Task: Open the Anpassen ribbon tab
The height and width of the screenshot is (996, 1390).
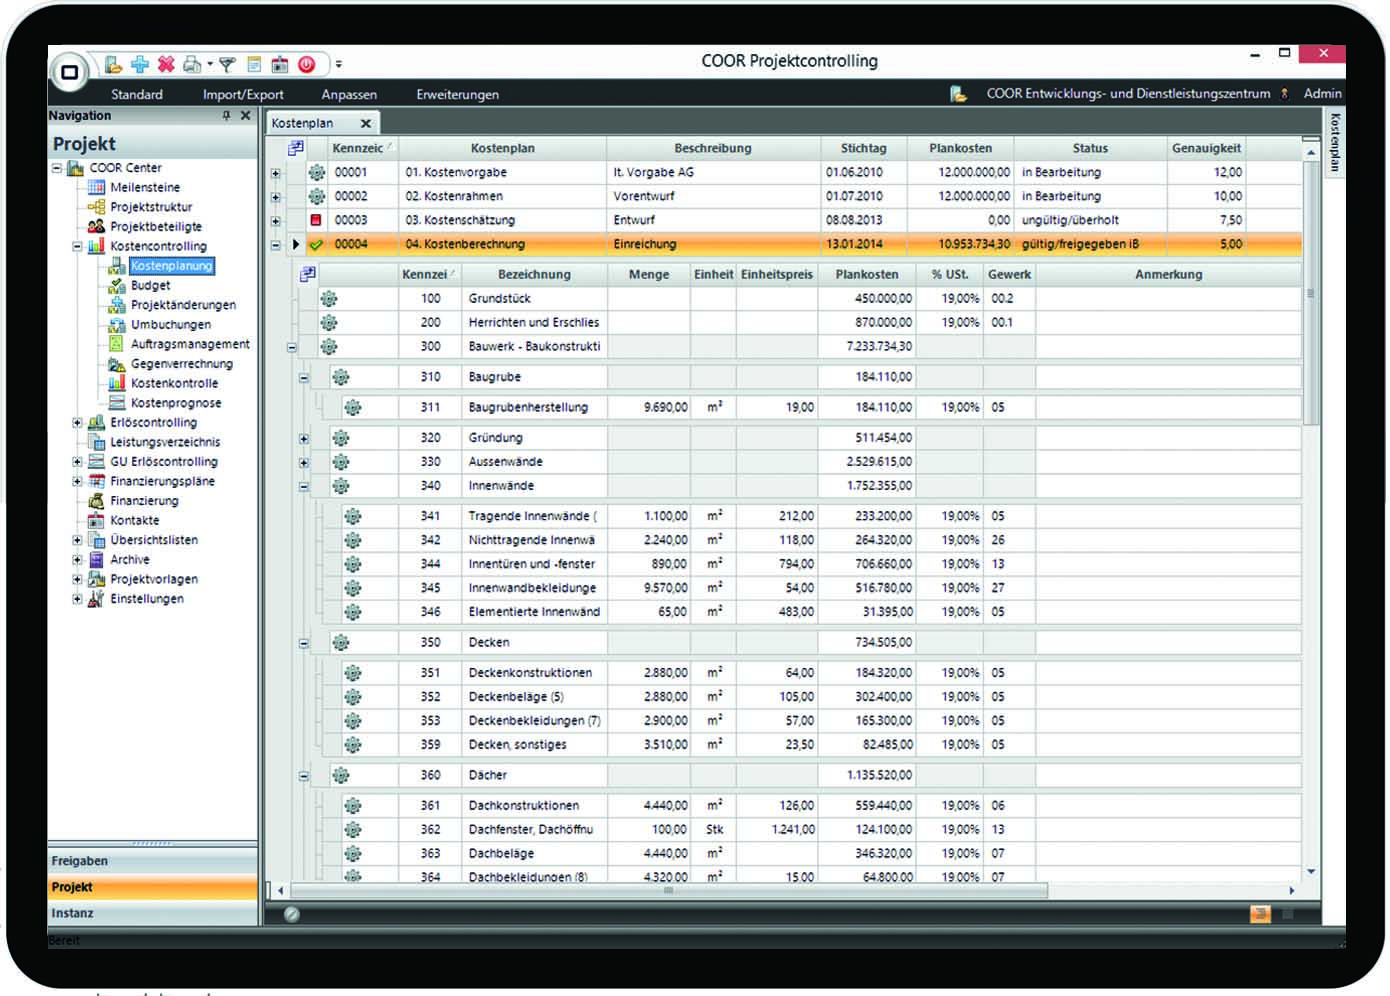Action: (349, 94)
